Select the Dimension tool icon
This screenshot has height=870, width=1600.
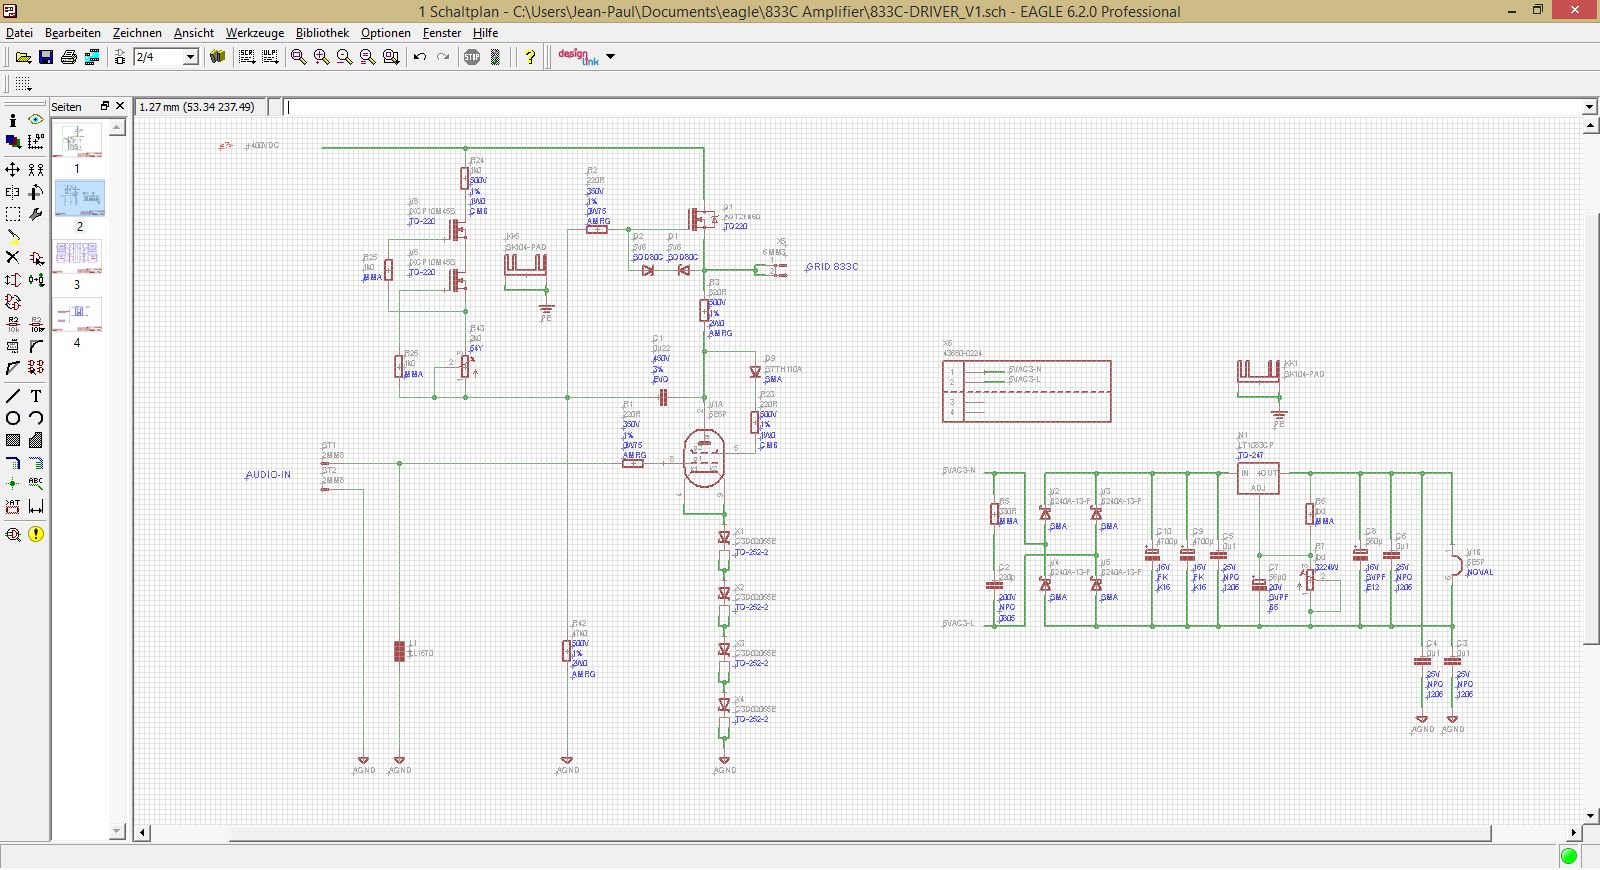click(36, 506)
